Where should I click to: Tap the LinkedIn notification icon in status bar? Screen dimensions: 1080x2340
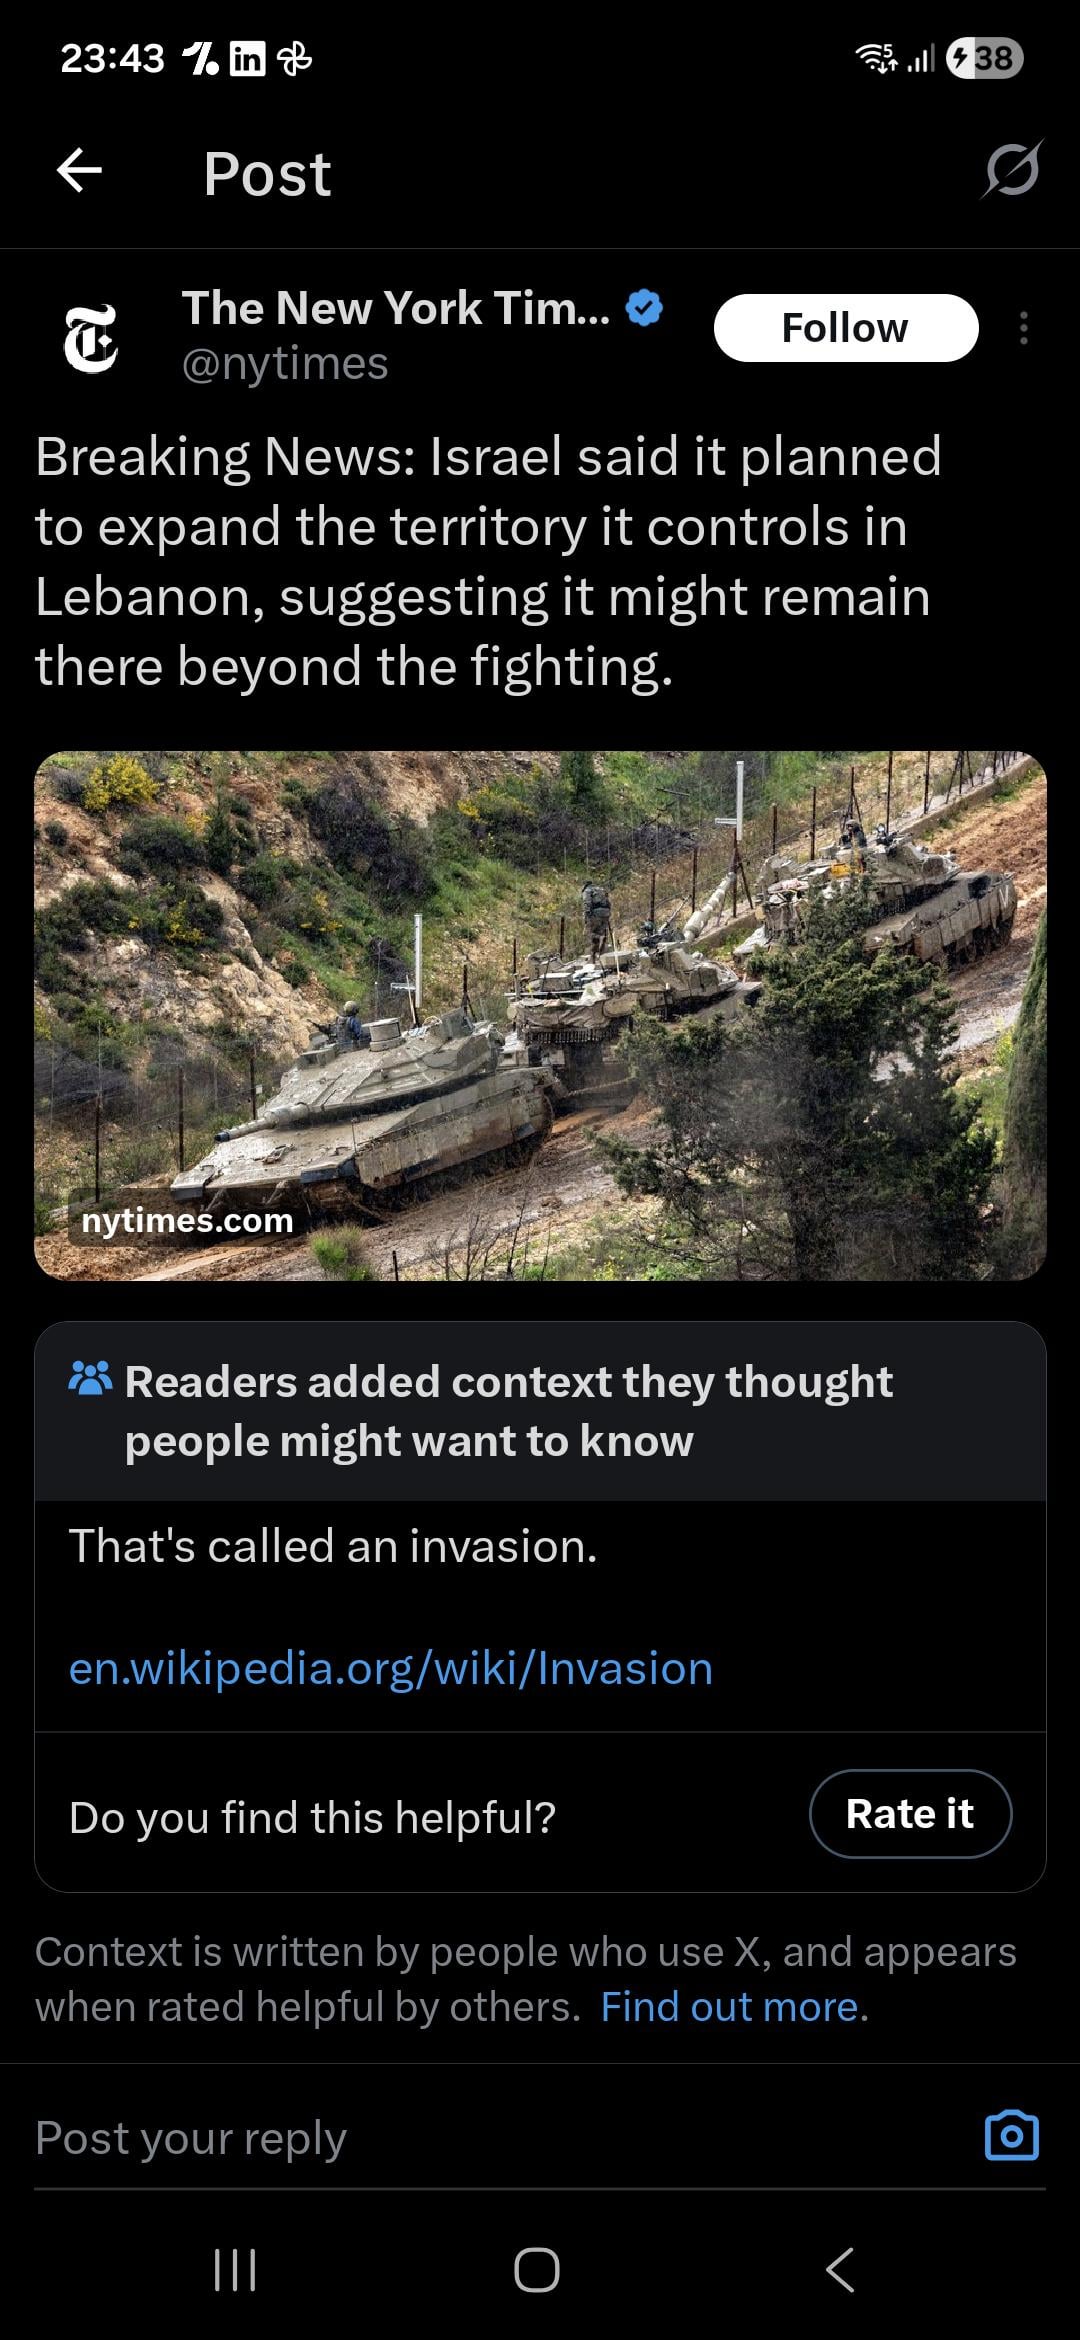pos(248,60)
